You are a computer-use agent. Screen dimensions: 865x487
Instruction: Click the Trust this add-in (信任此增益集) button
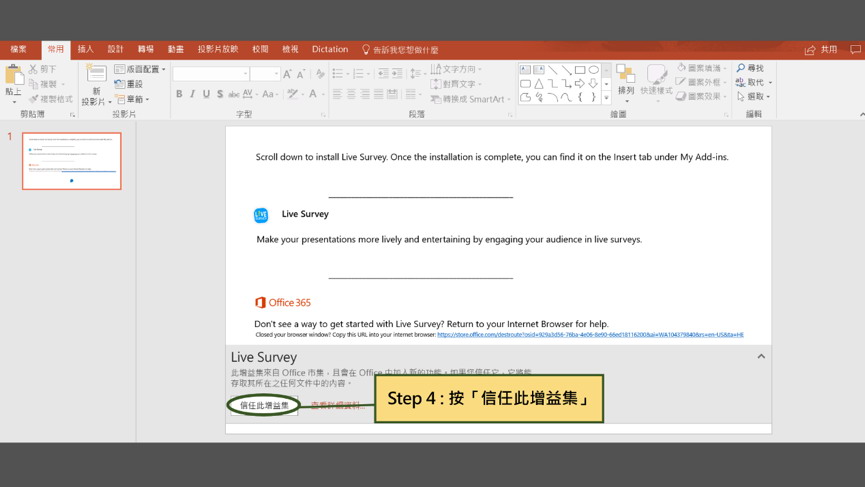coord(264,405)
